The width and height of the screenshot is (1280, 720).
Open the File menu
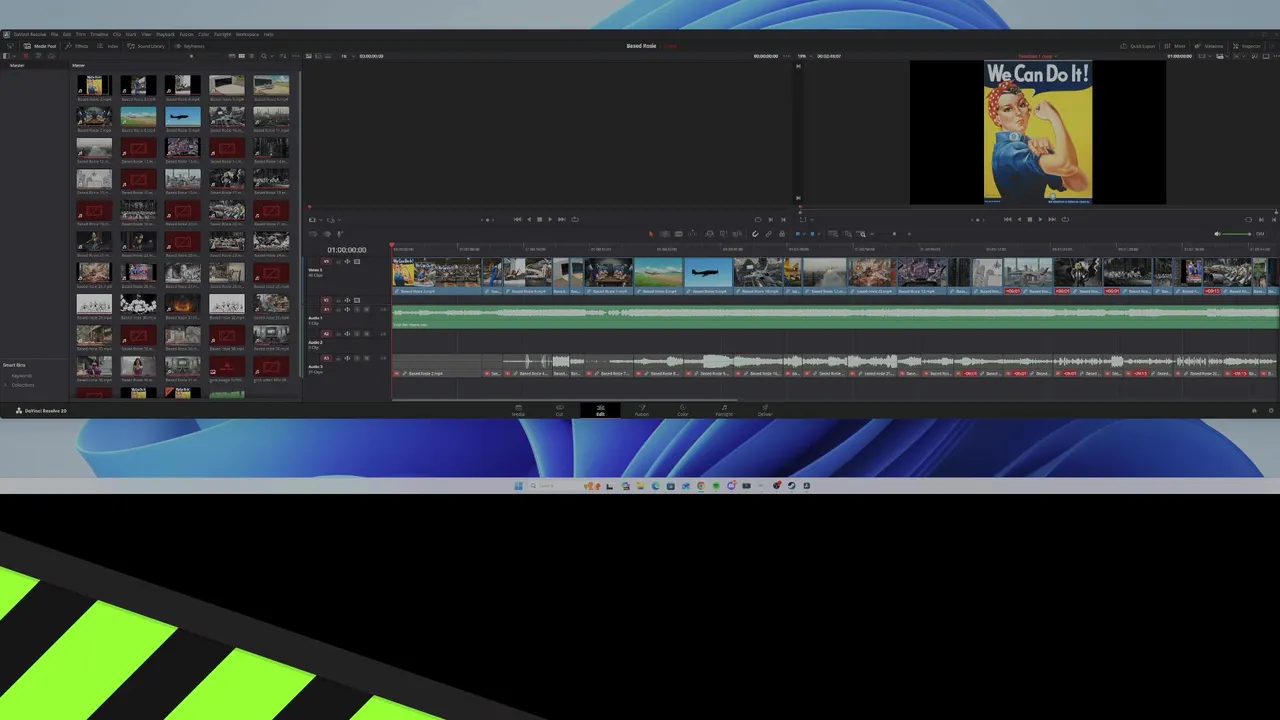coord(54,34)
